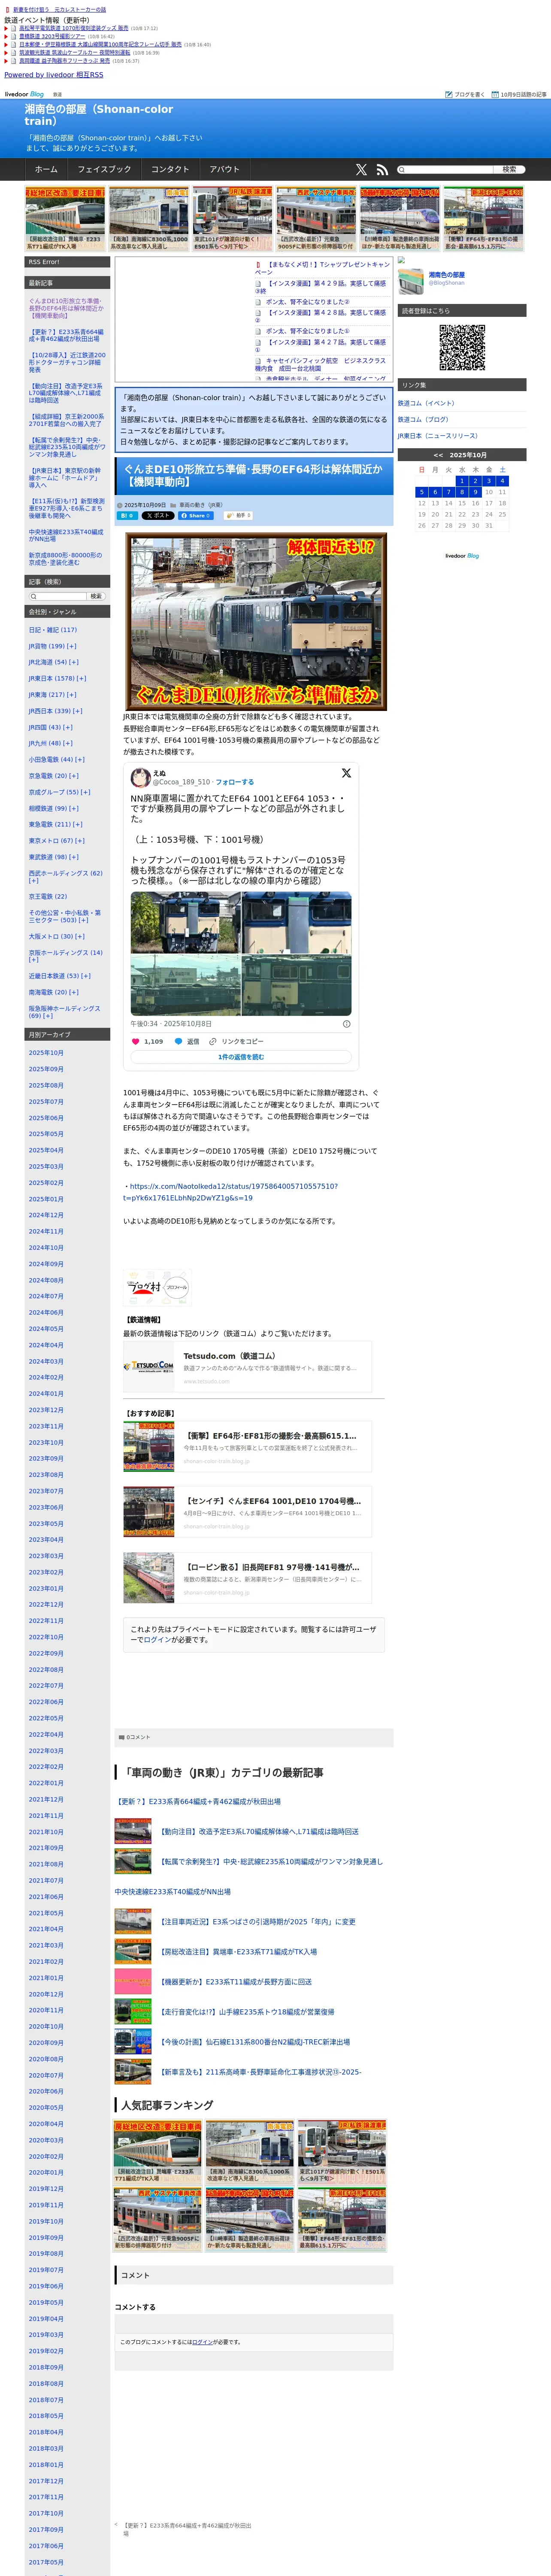
Task: Share the article with the X ポスト button
Action: click(158, 516)
